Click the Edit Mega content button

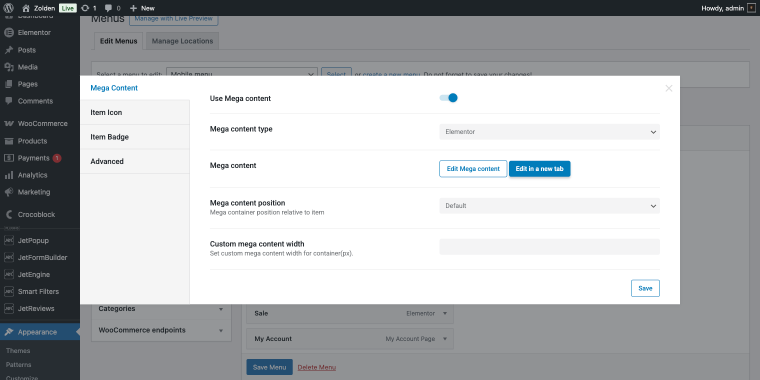pos(473,169)
